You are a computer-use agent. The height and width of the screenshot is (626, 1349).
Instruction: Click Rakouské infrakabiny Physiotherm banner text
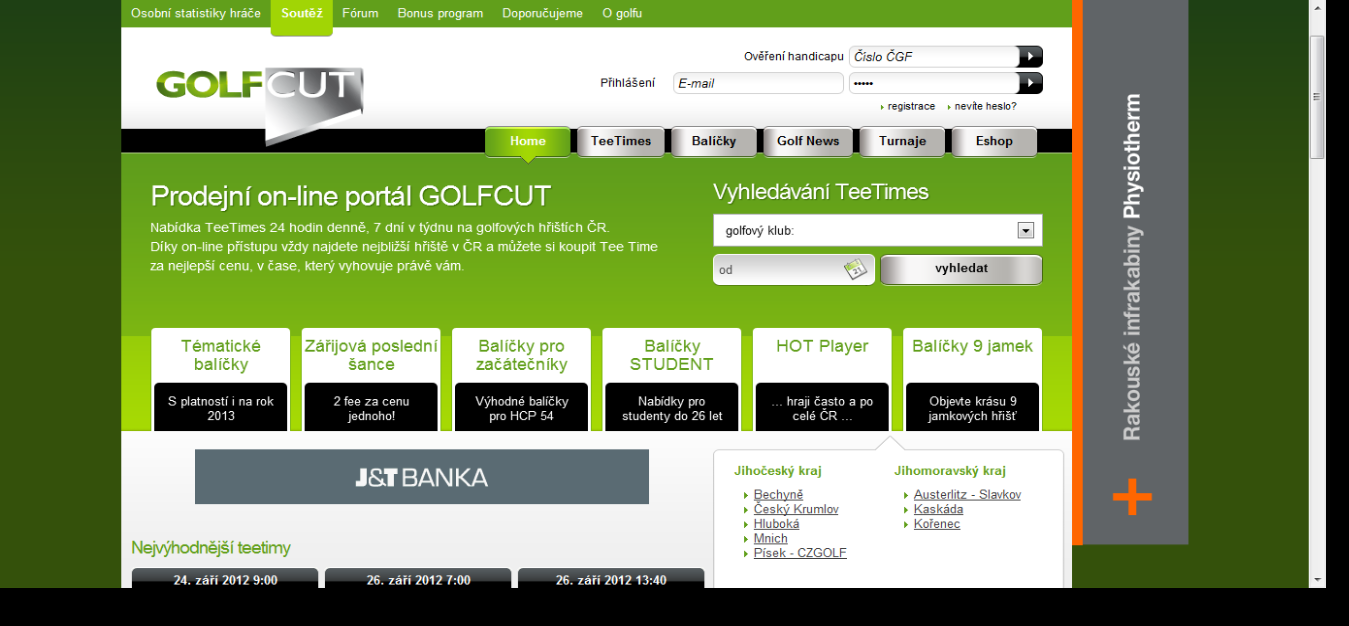1131,267
